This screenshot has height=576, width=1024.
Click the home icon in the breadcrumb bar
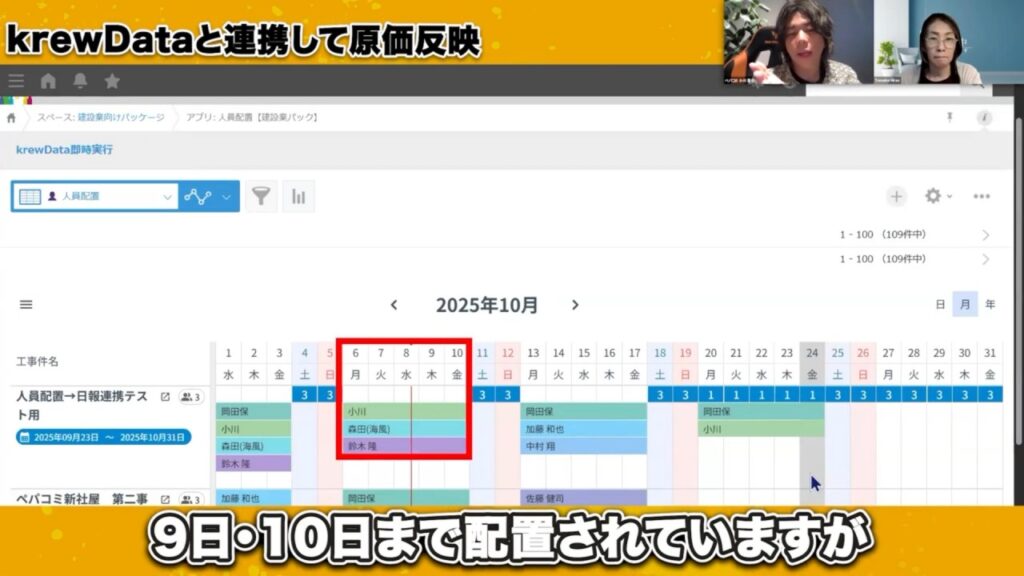[12, 118]
